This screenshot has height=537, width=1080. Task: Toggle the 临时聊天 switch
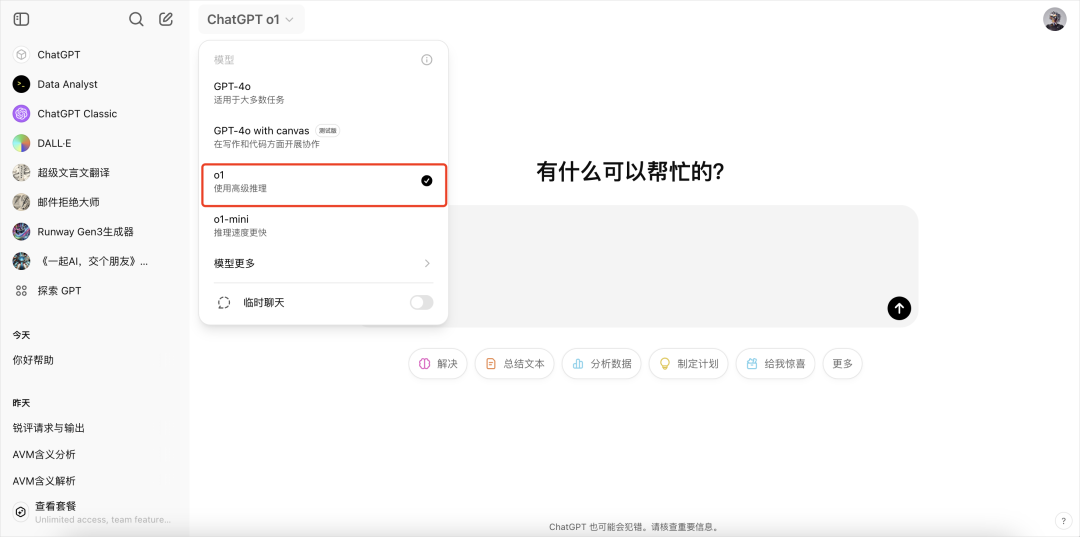(x=422, y=302)
